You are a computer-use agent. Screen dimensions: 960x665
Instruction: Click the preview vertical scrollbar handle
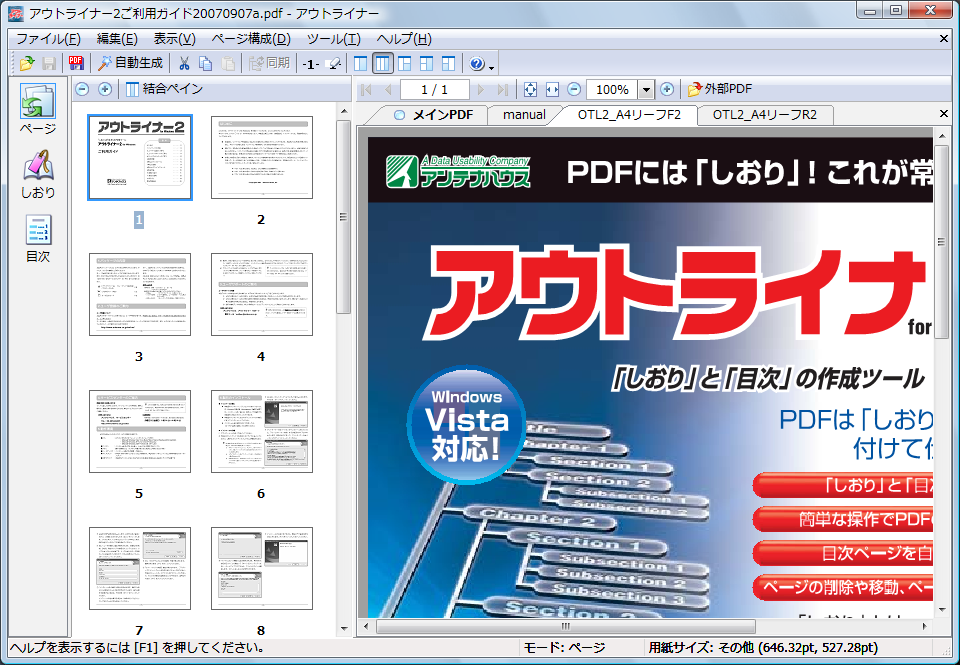pyautogui.click(x=942, y=241)
